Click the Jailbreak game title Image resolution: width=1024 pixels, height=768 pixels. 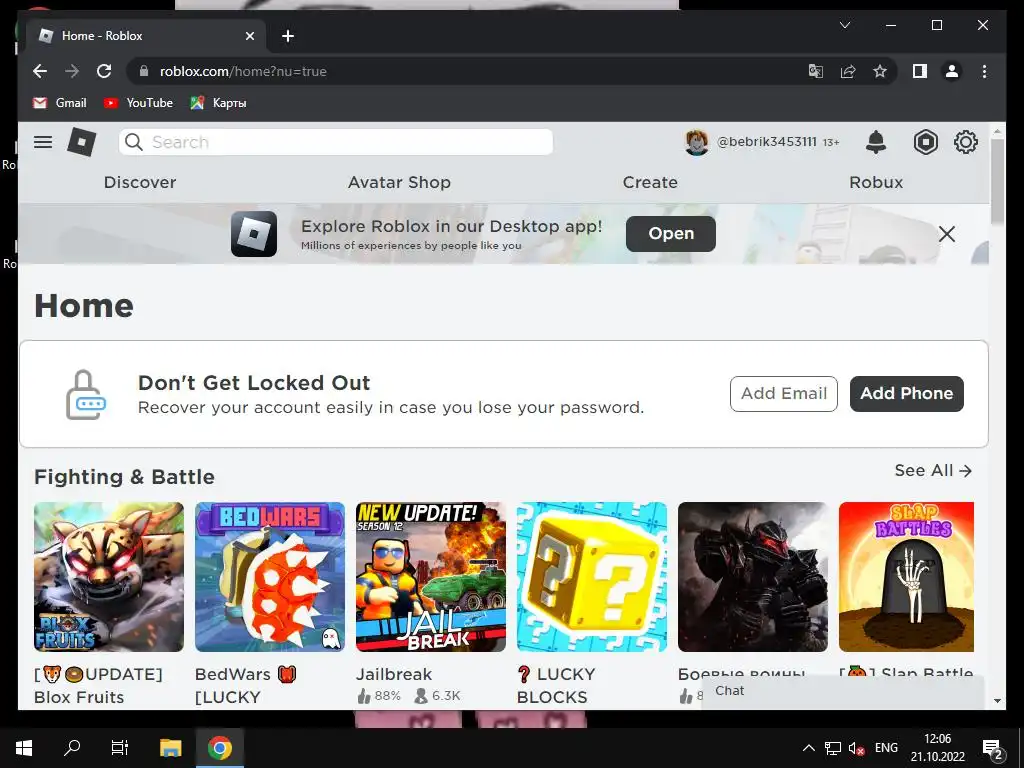tap(394, 674)
